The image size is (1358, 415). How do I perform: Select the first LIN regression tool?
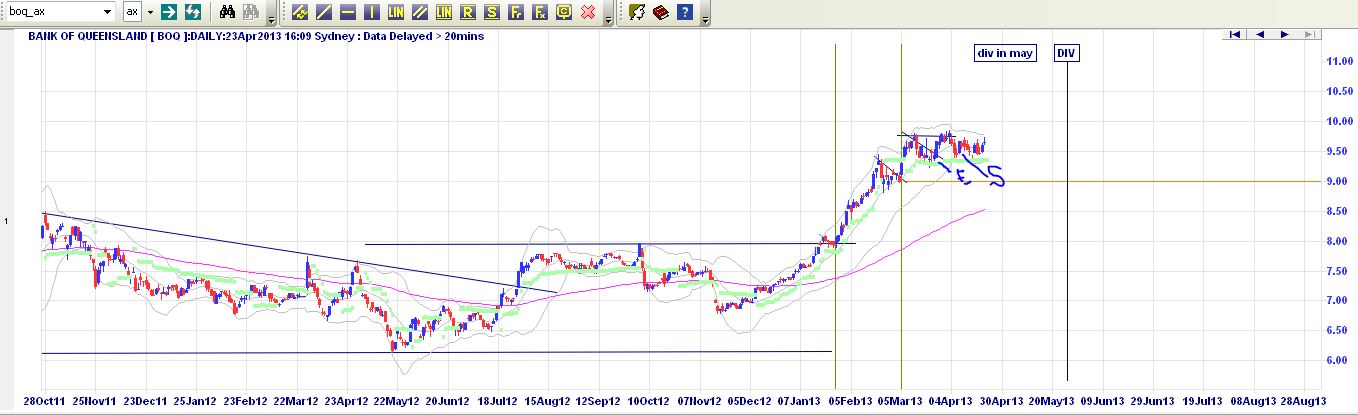(x=395, y=13)
